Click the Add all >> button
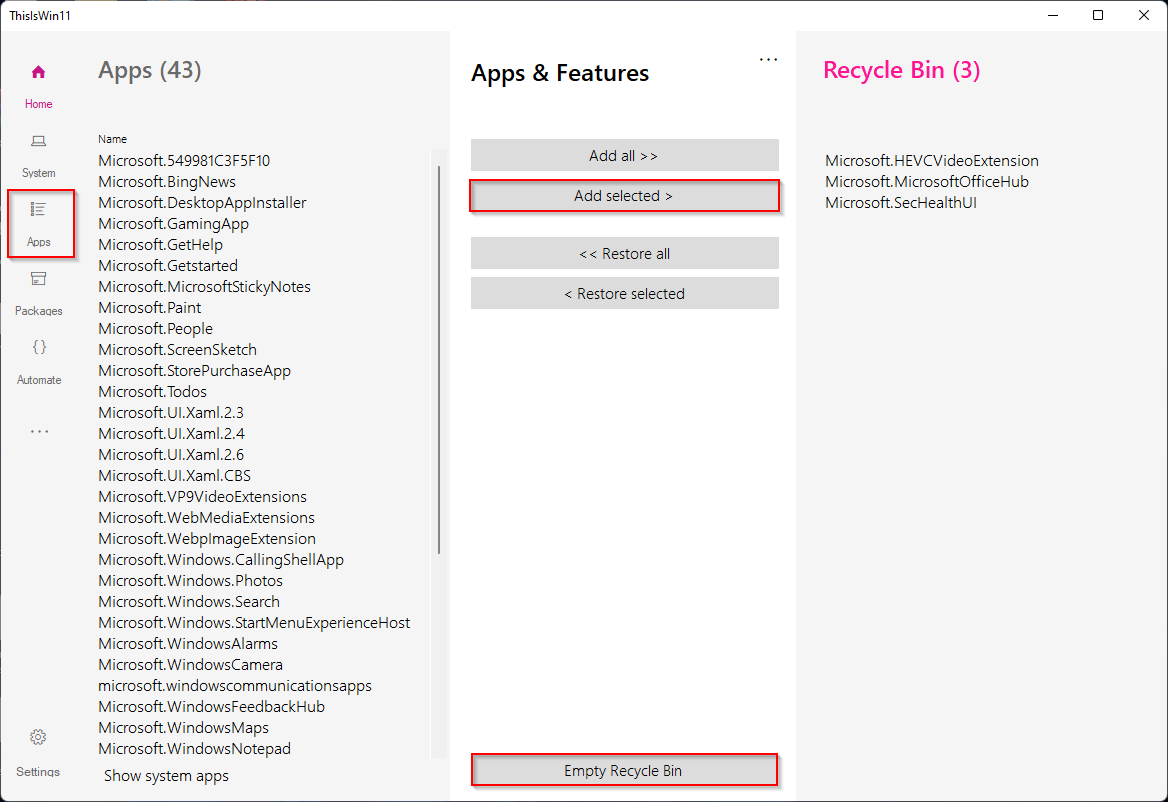Viewport: 1168px width, 802px height. 624,156
